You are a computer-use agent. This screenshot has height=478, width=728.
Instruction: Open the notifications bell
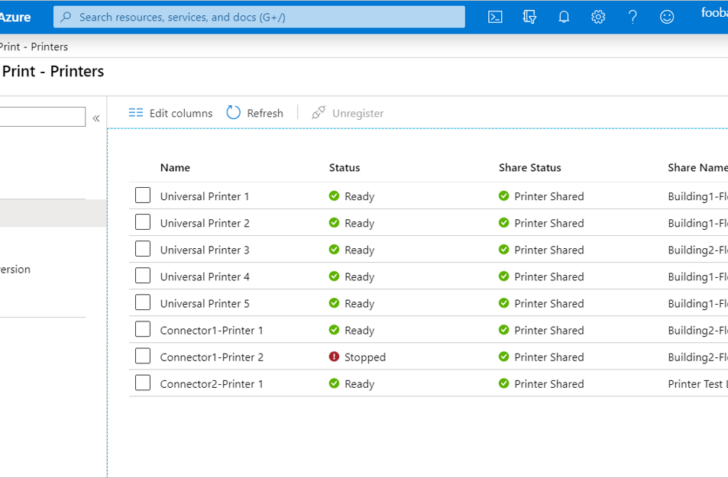click(x=564, y=17)
